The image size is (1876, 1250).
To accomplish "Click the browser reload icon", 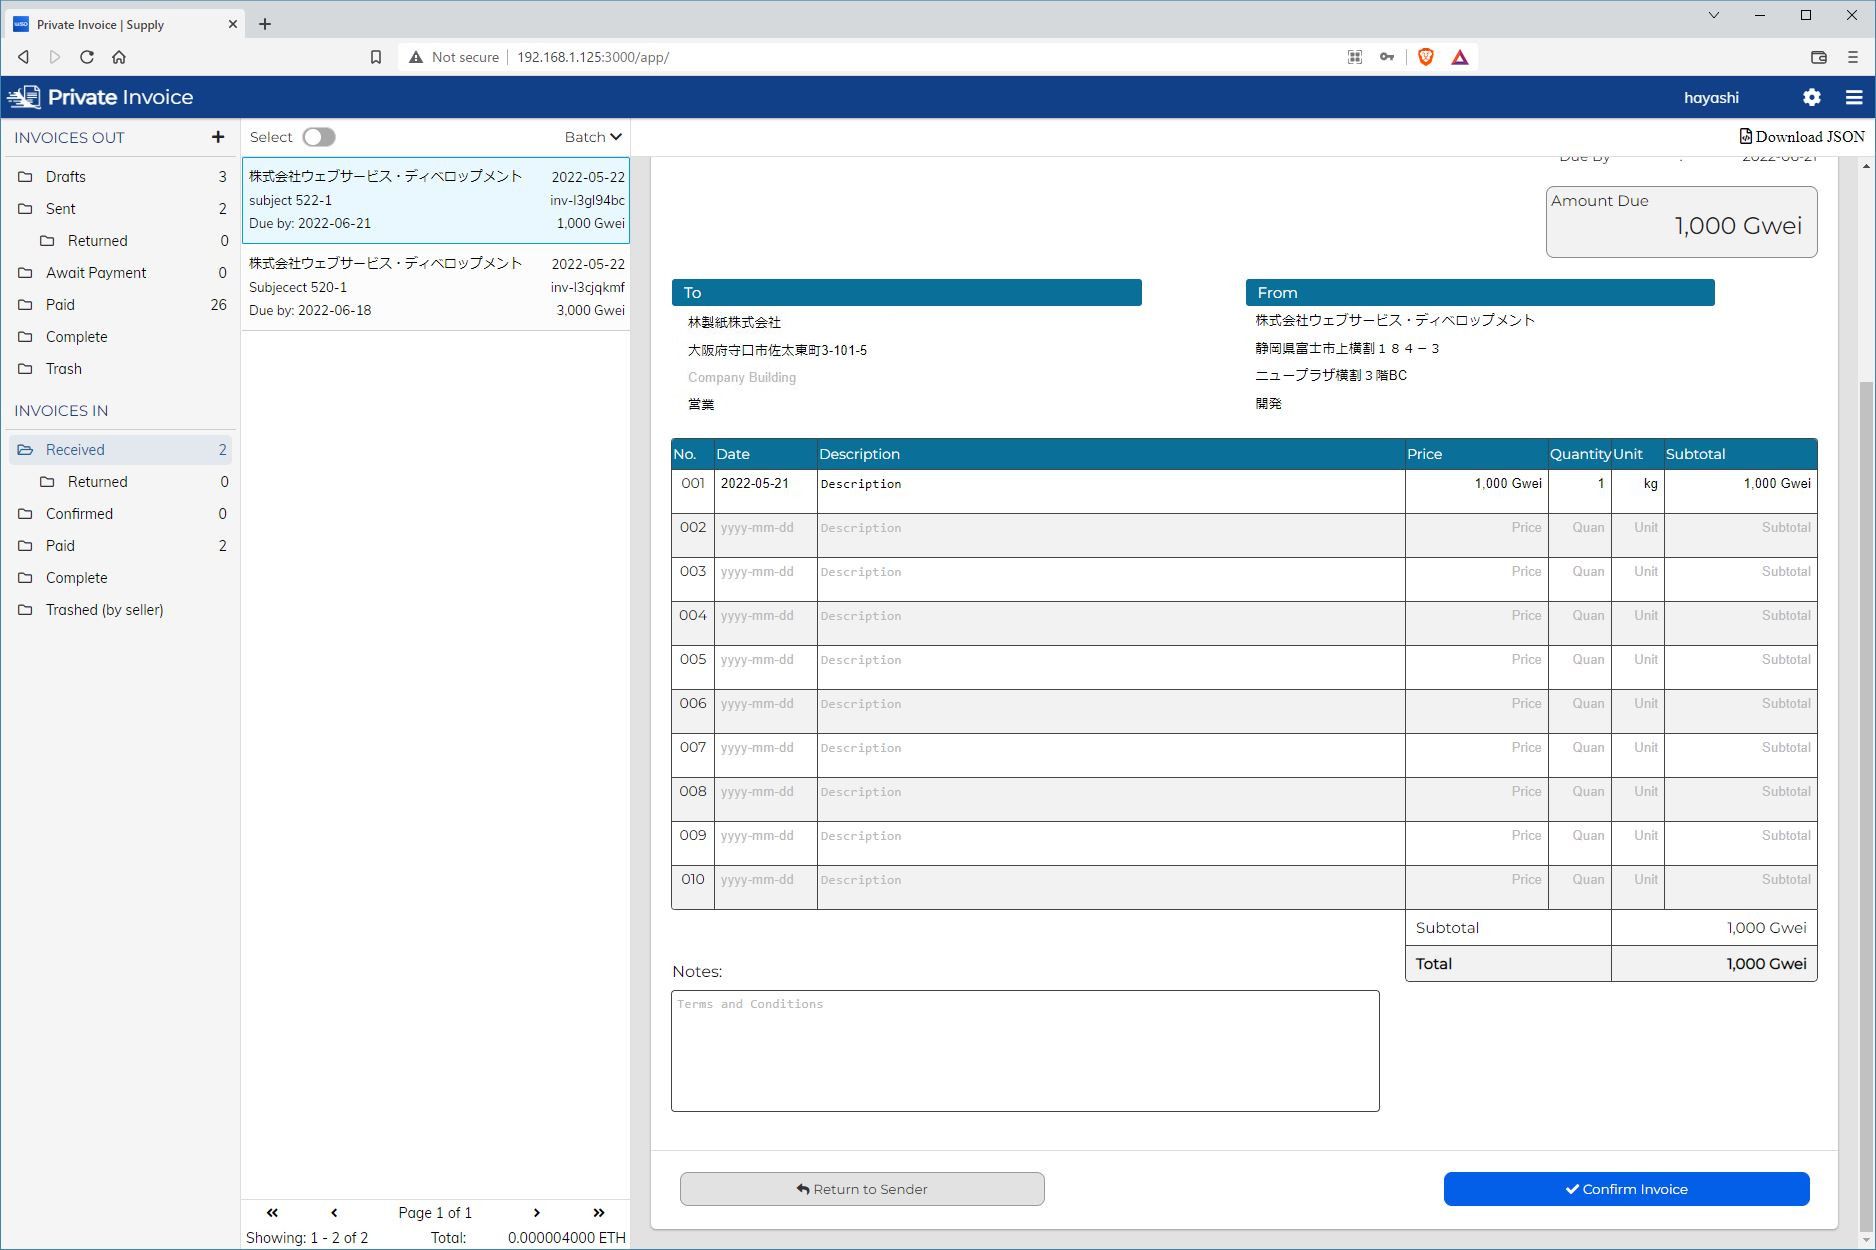I will 87,57.
